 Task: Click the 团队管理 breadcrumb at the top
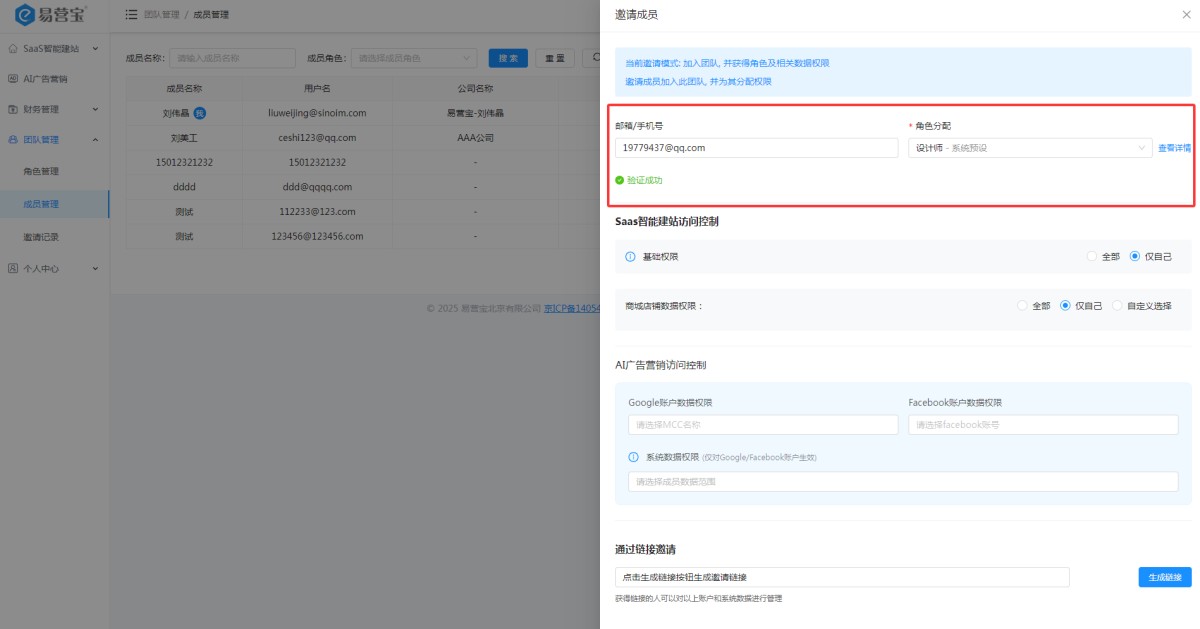[161, 15]
